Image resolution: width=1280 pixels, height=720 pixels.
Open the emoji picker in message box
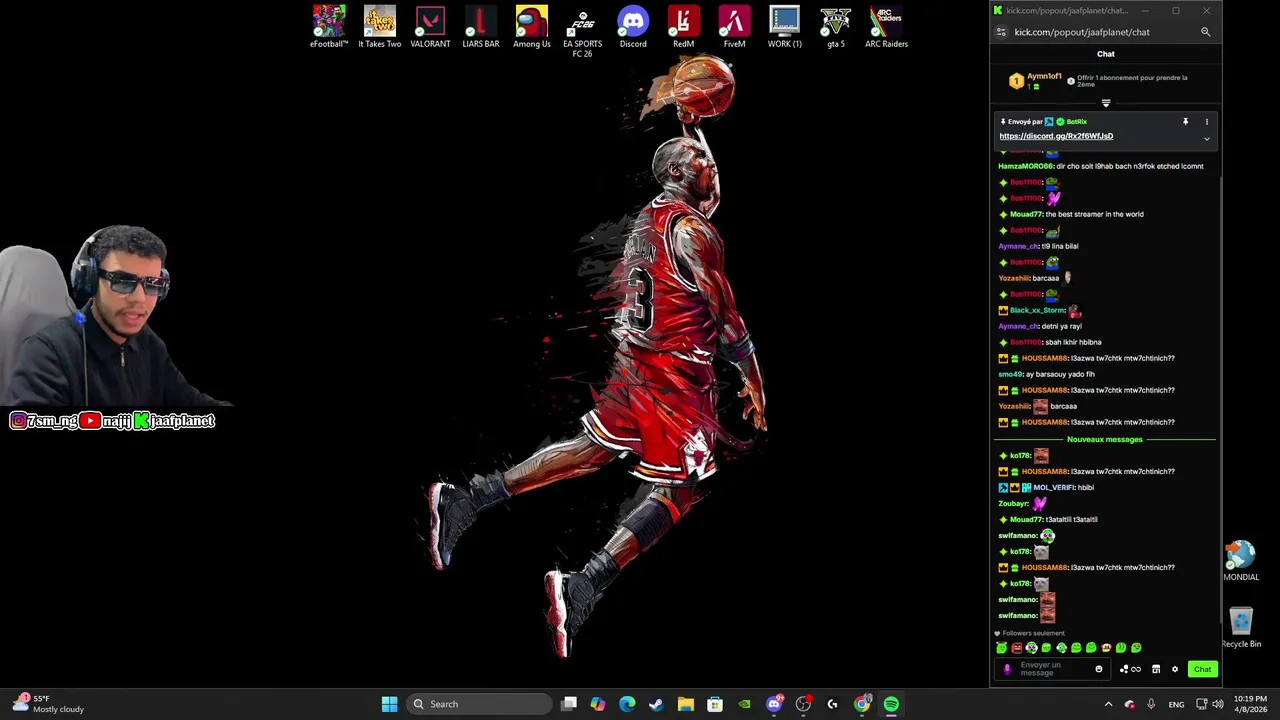click(1099, 669)
